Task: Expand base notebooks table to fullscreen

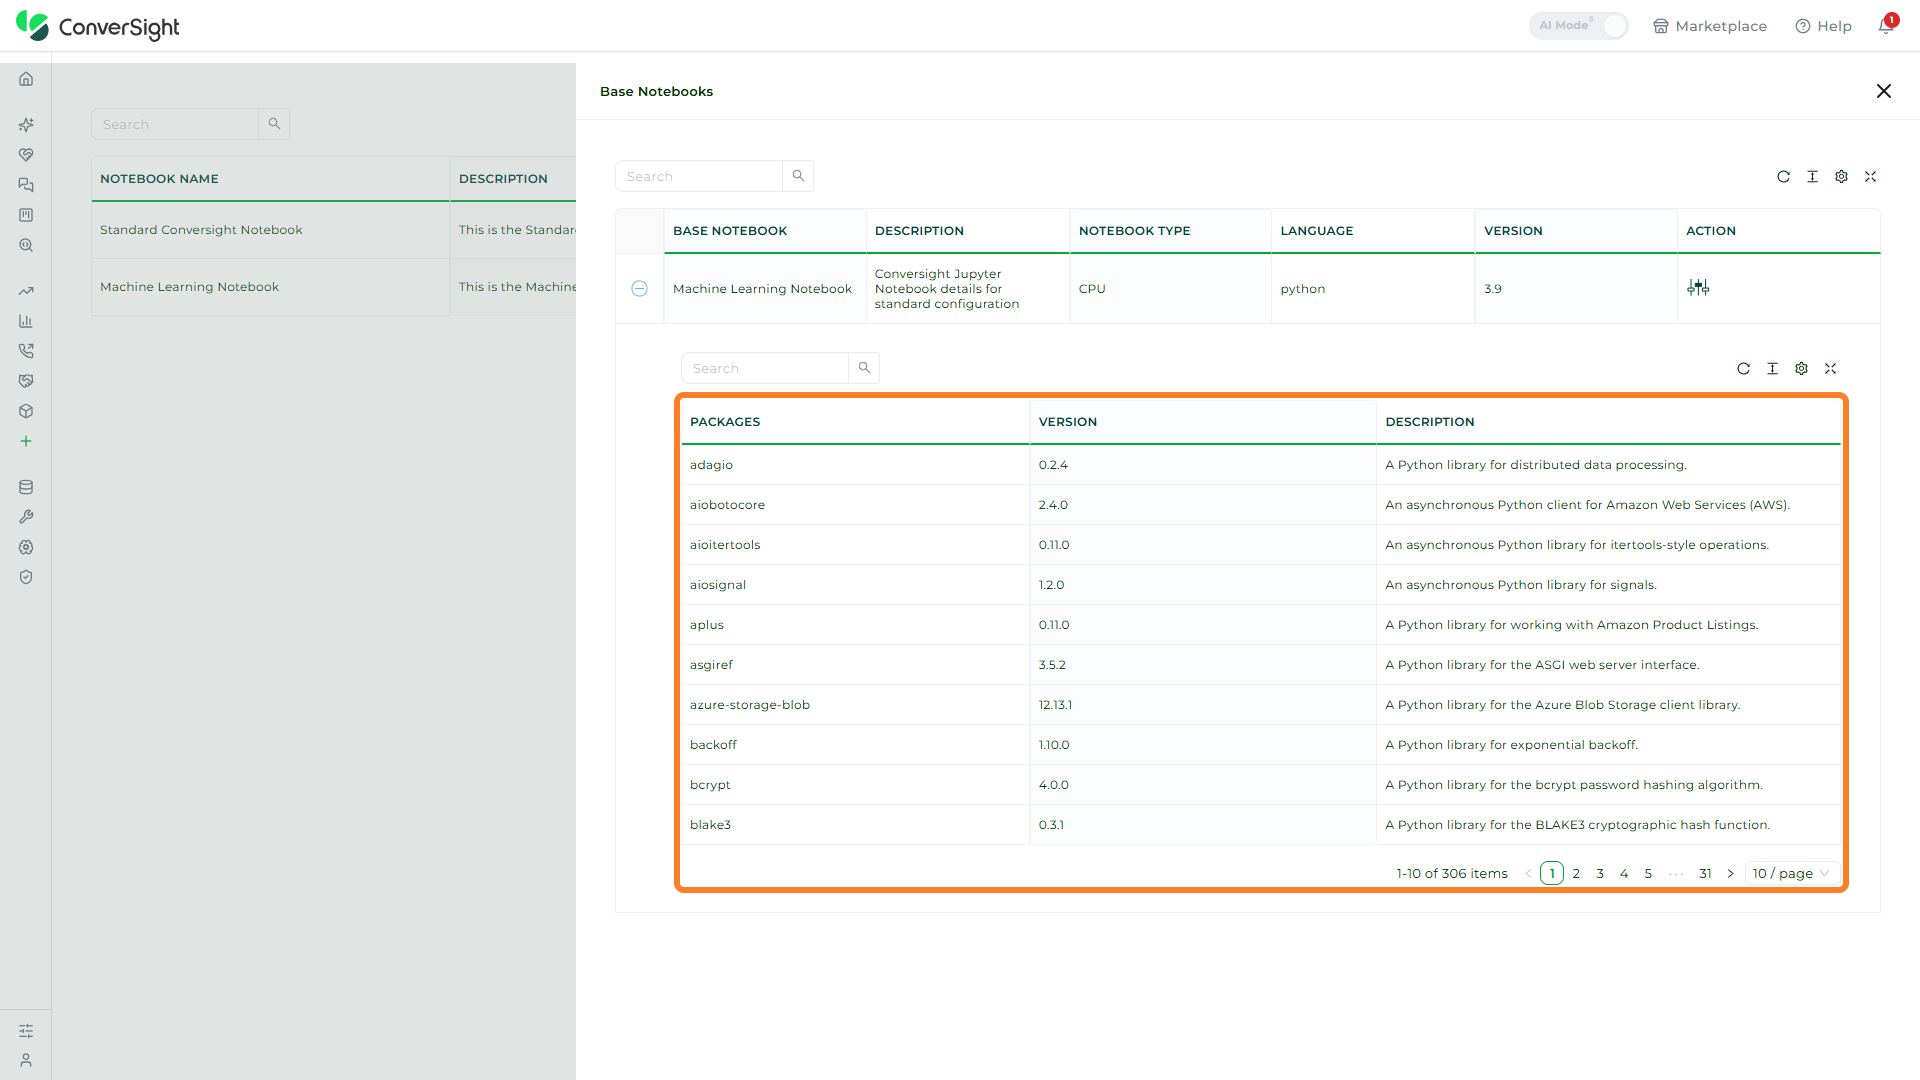Action: [x=1870, y=177]
